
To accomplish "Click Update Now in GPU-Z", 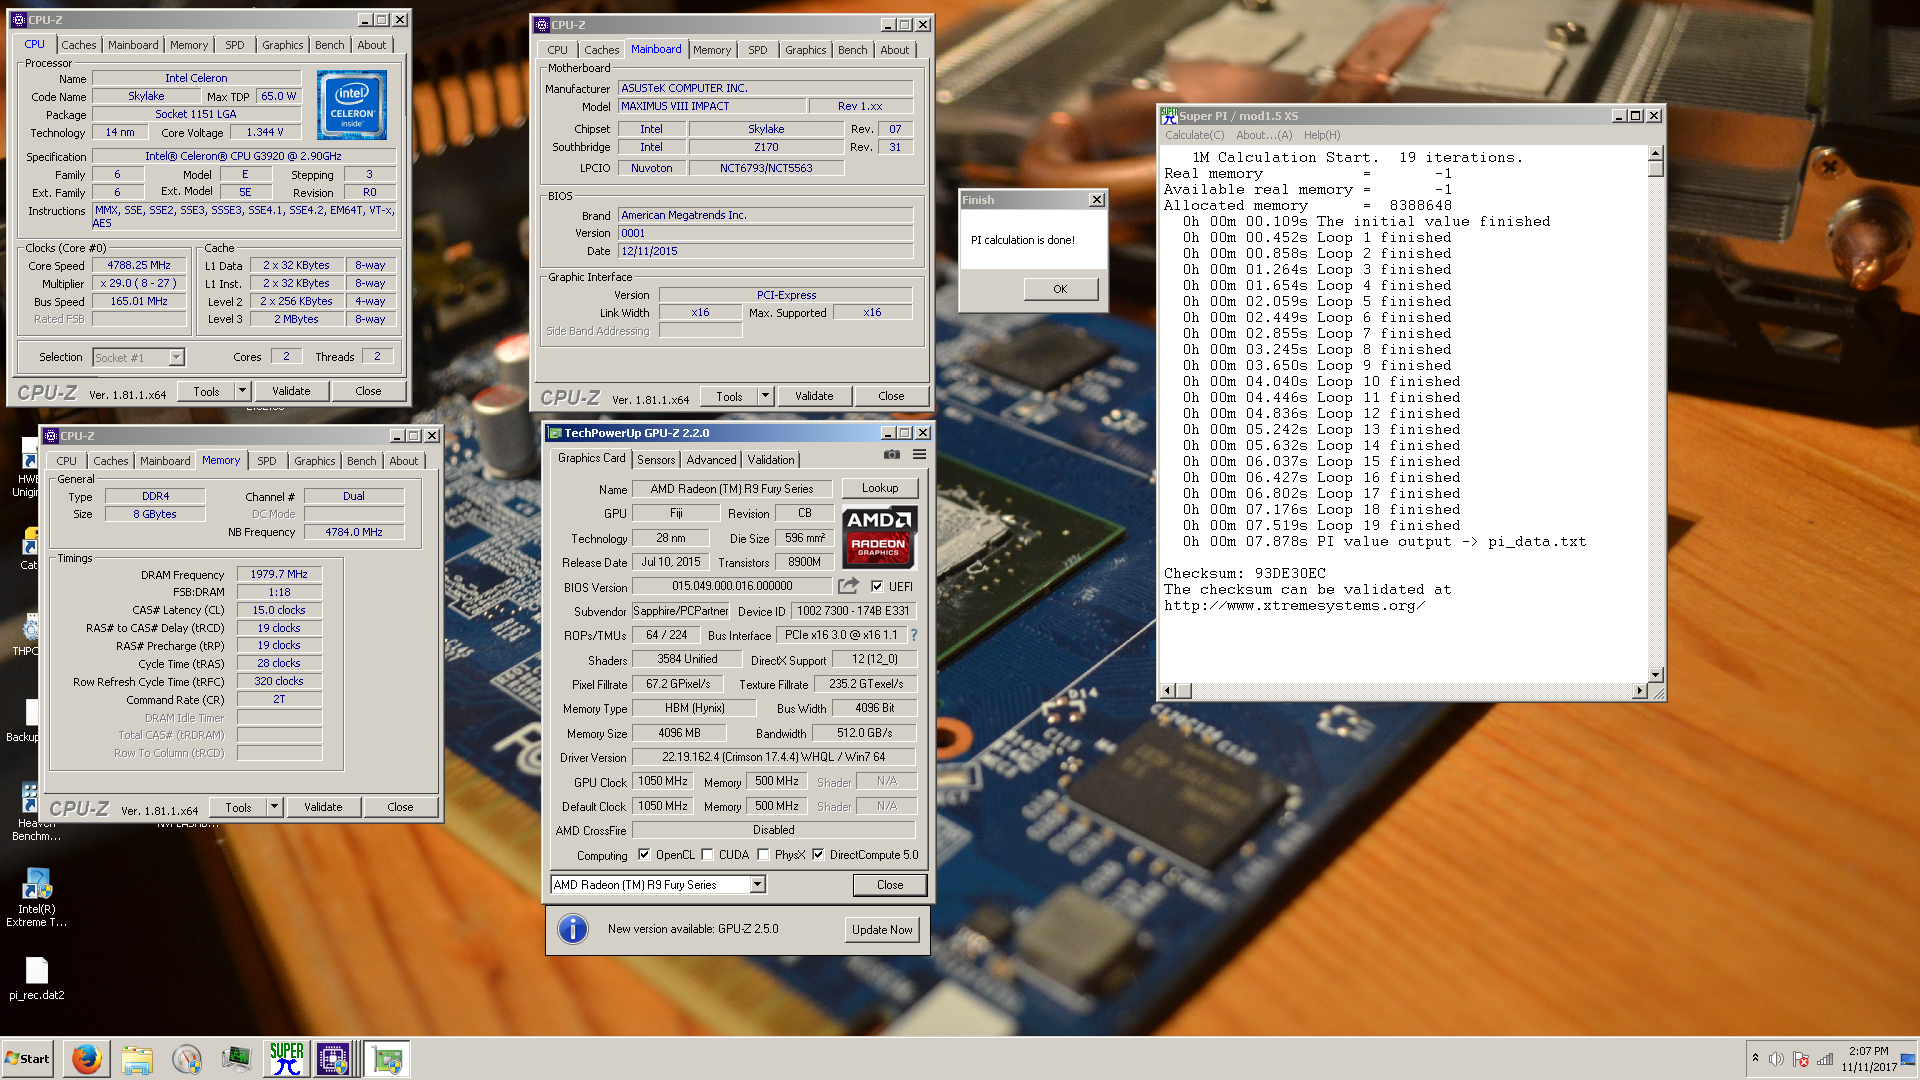I will point(882,929).
